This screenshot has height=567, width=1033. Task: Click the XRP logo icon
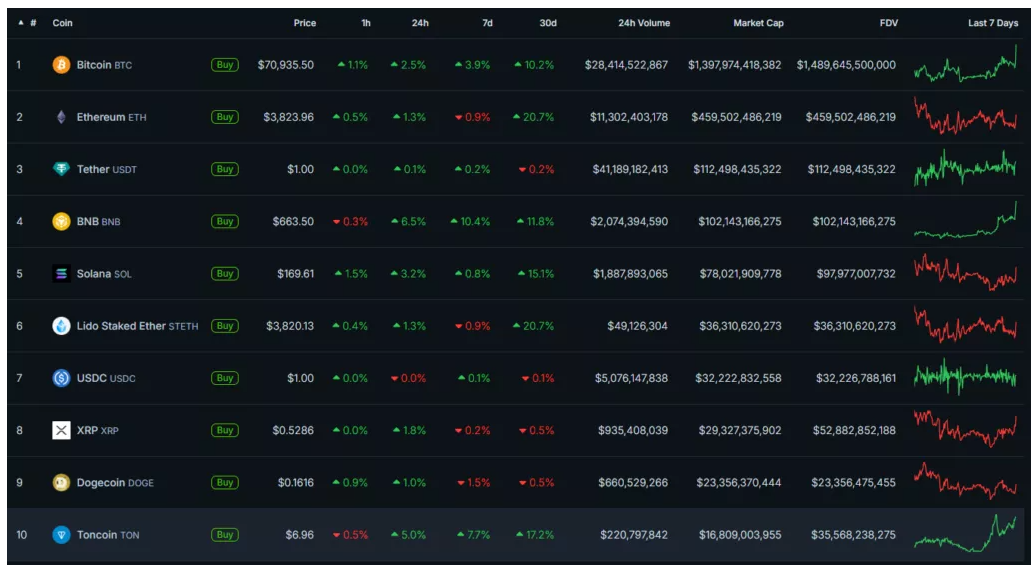pyautogui.click(x=61, y=430)
